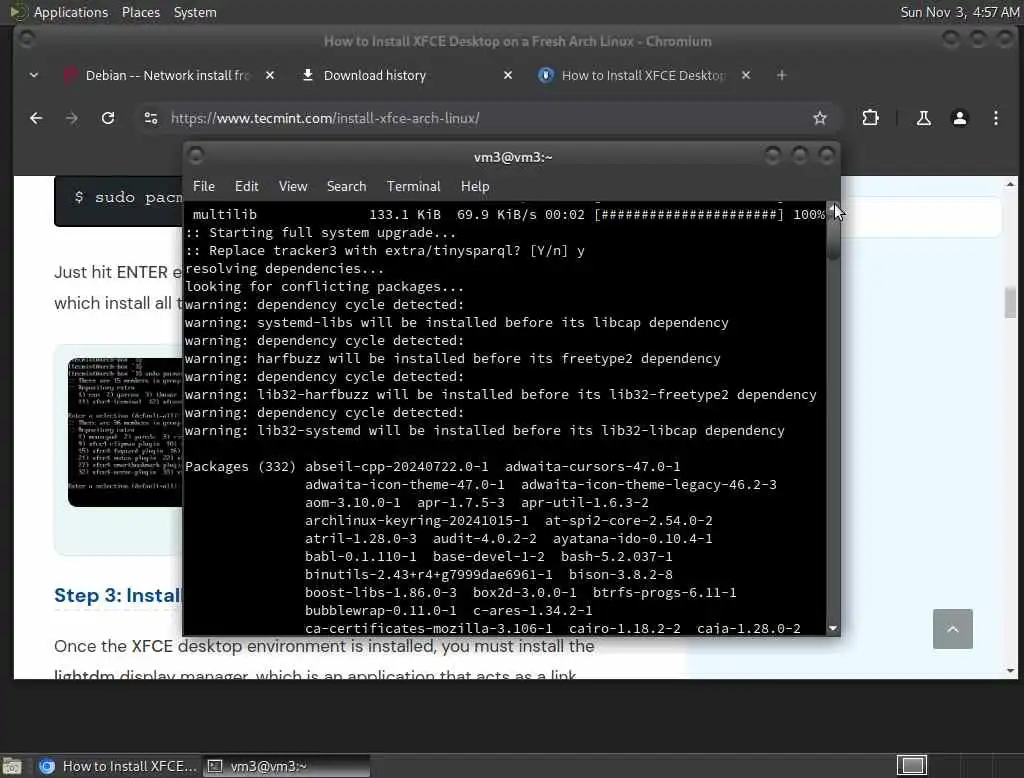
Task: Click 'binutils-2.43+r4+g7999dae6961-1' package name
Action: [428, 575]
